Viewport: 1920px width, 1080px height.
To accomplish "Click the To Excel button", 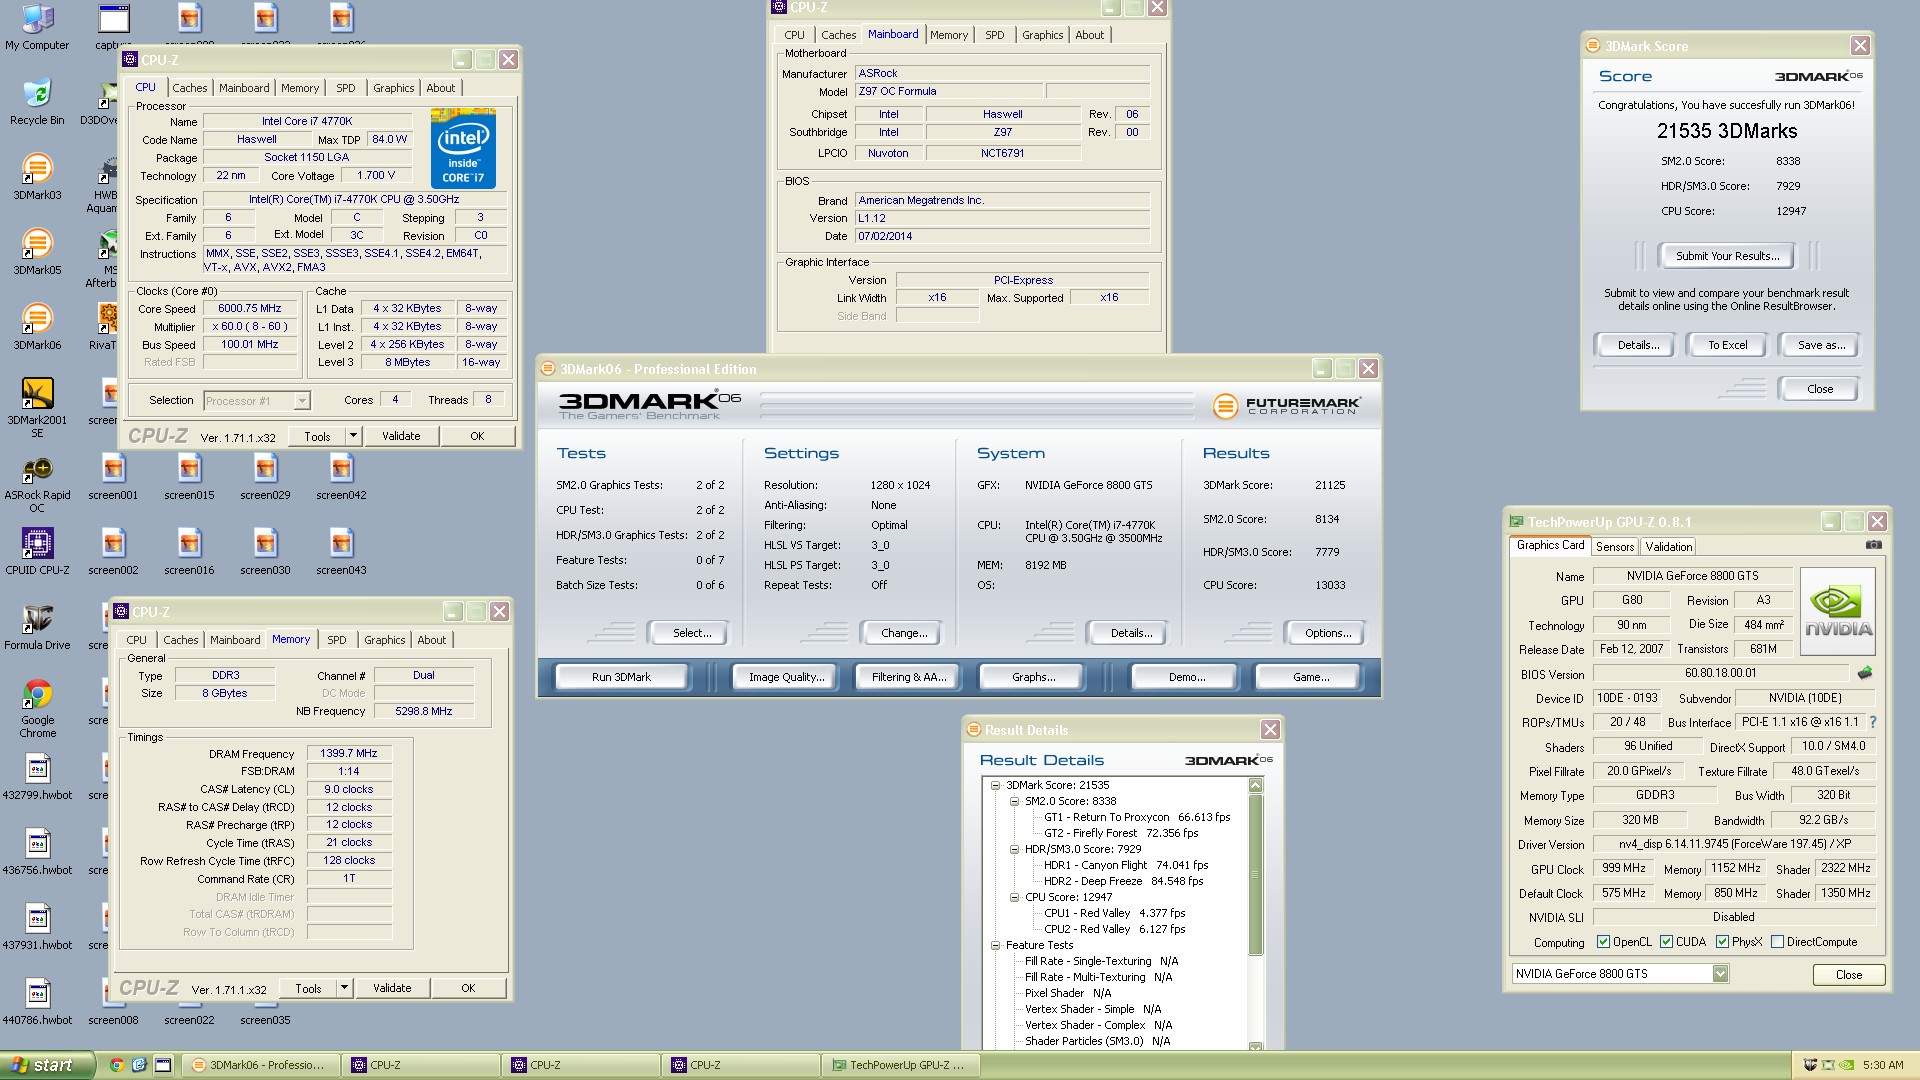I will 1727,345.
